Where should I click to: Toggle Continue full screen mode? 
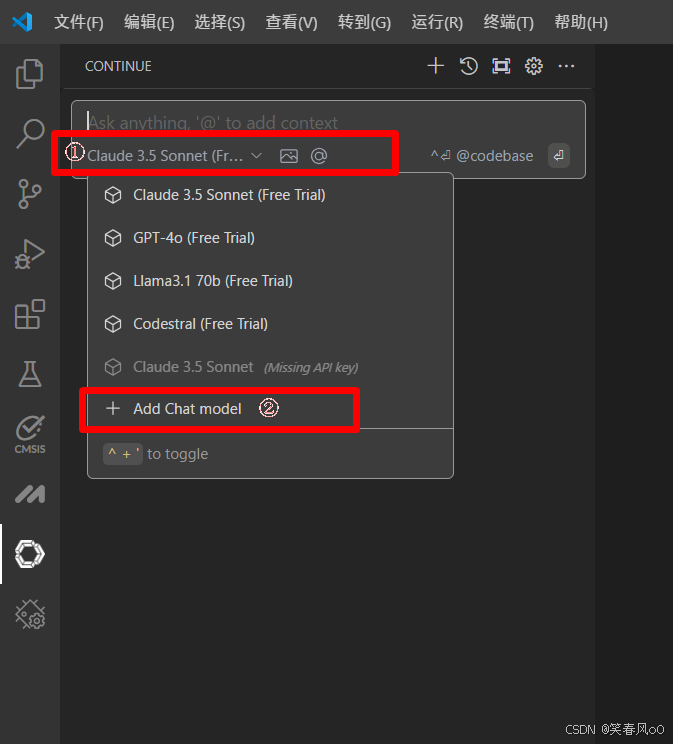point(501,65)
